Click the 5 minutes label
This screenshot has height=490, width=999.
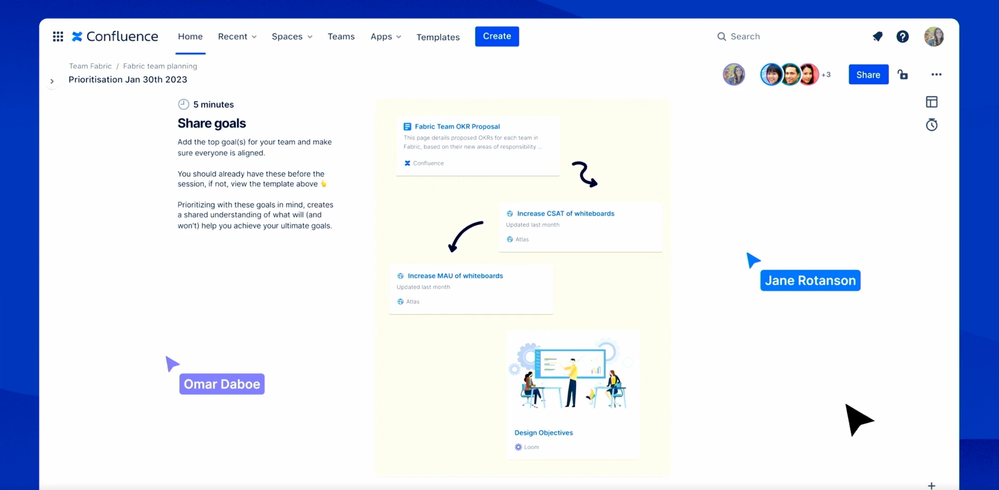(x=213, y=104)
